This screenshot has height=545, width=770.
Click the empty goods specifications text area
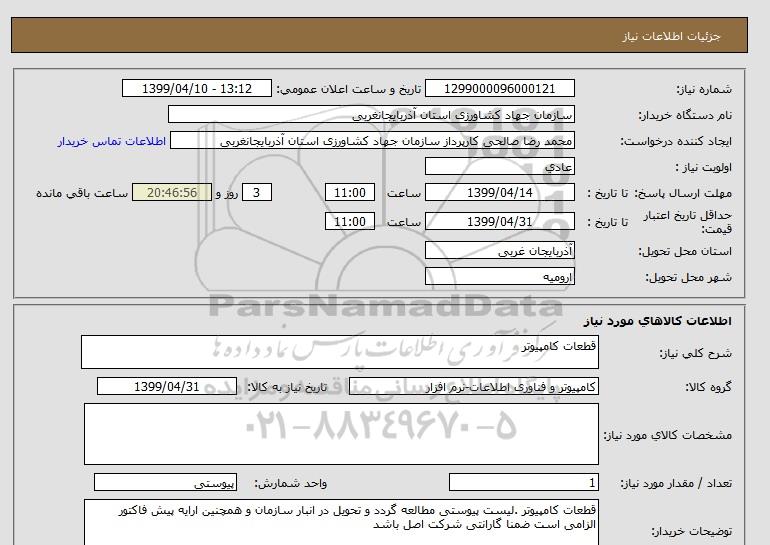coord(341,434)
